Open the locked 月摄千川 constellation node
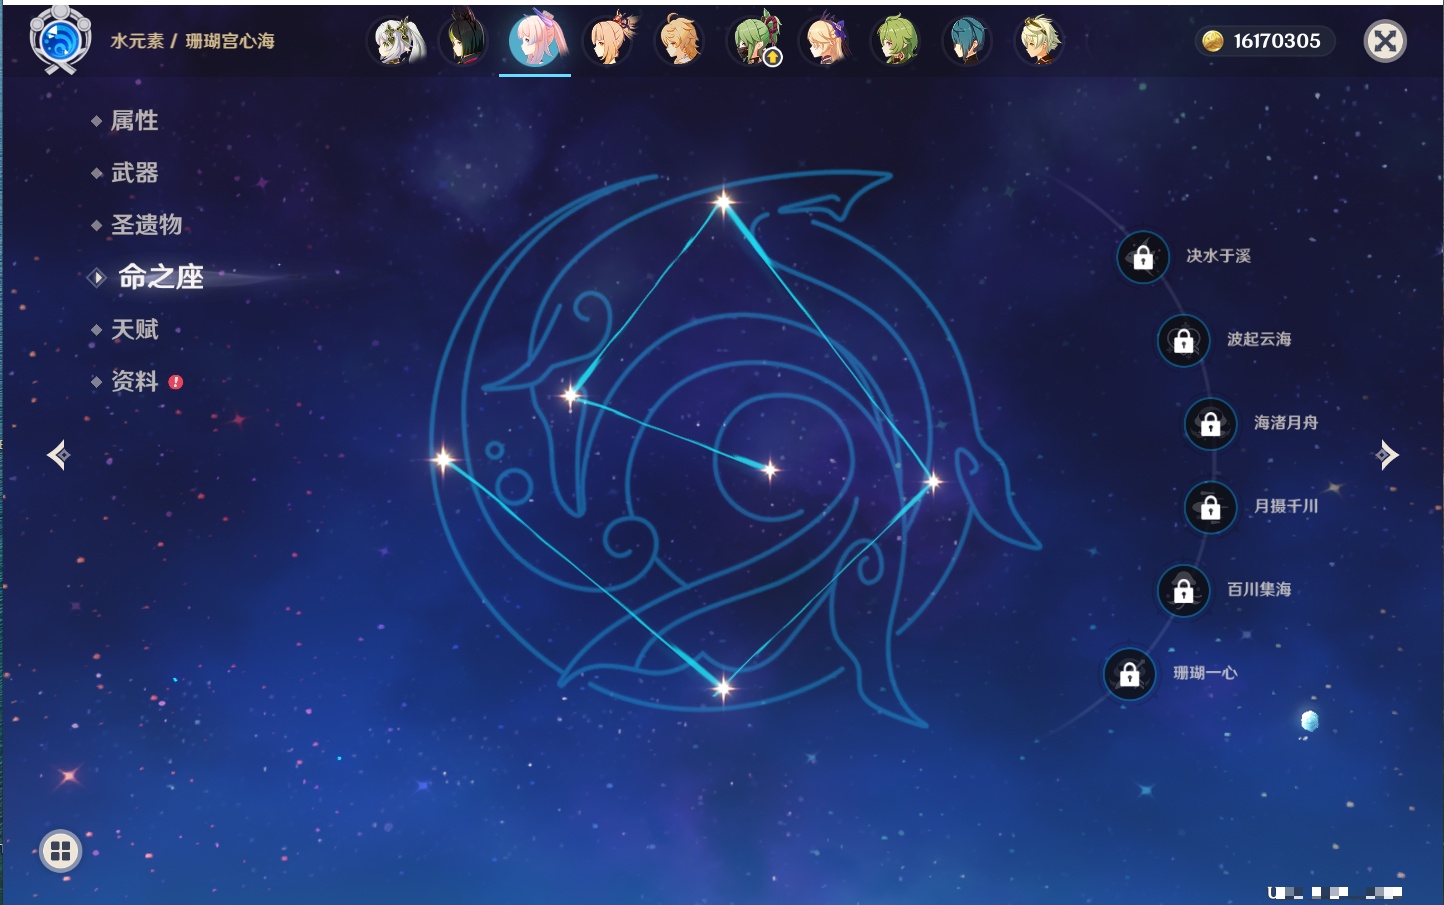The image size is (1444, 905). 1211,508
